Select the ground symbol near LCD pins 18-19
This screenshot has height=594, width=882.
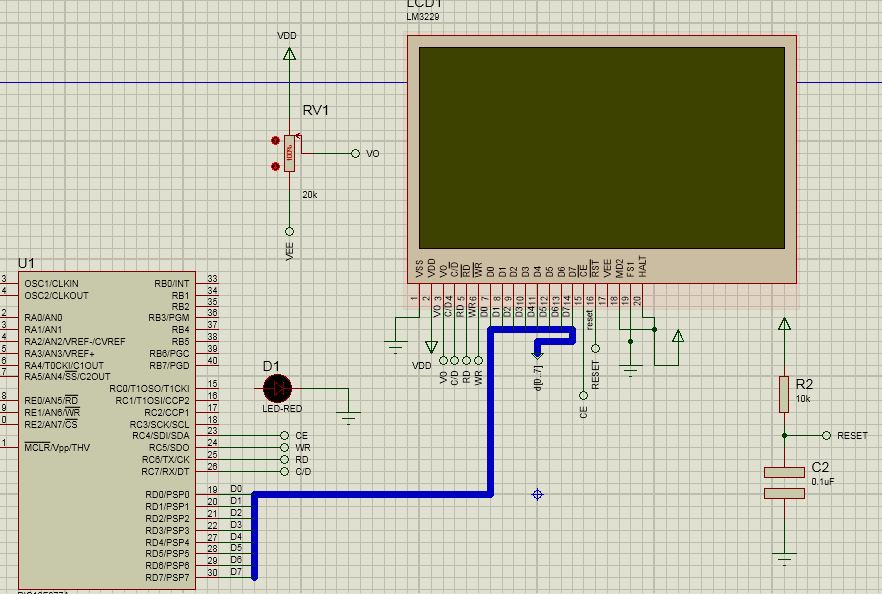point(631,371)
